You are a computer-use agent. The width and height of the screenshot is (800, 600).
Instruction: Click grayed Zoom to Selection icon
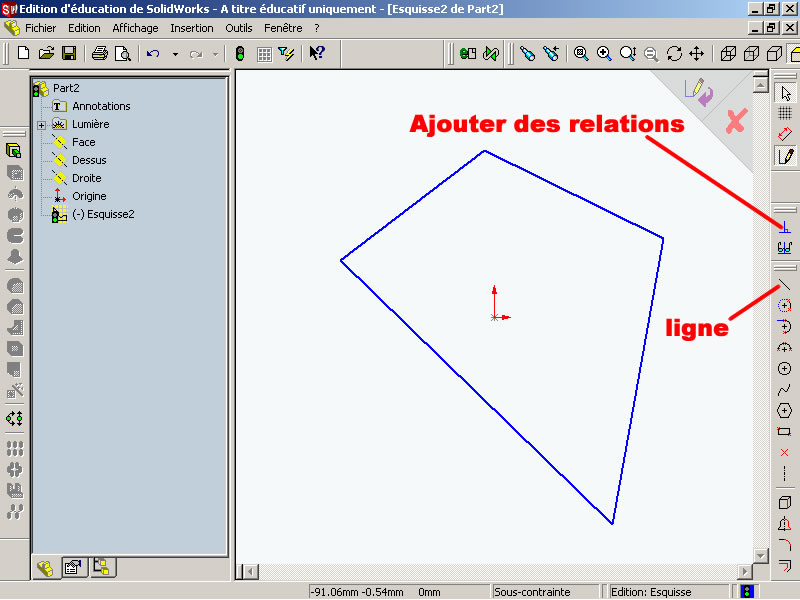coord(651,54)
